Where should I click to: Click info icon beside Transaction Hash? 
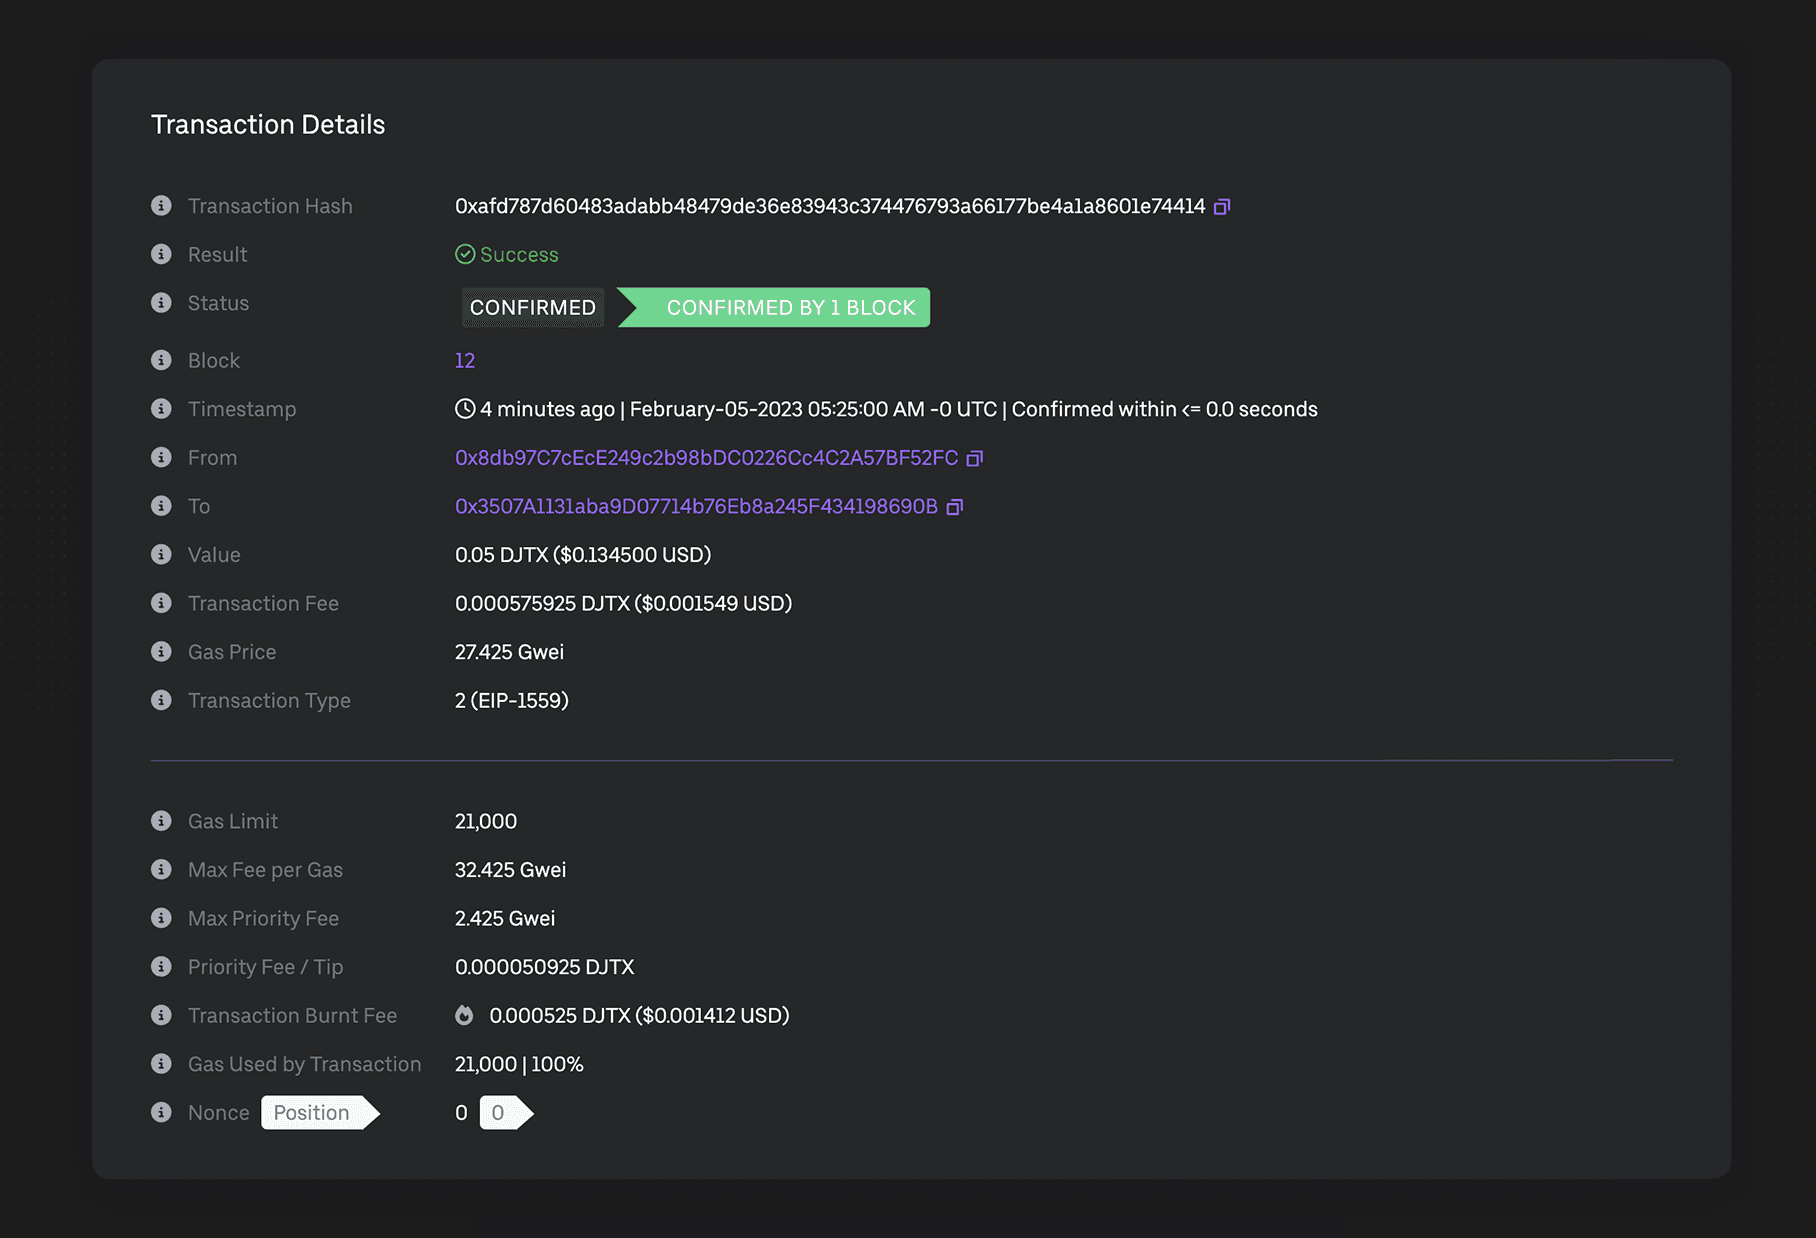[x=161, y=206]
